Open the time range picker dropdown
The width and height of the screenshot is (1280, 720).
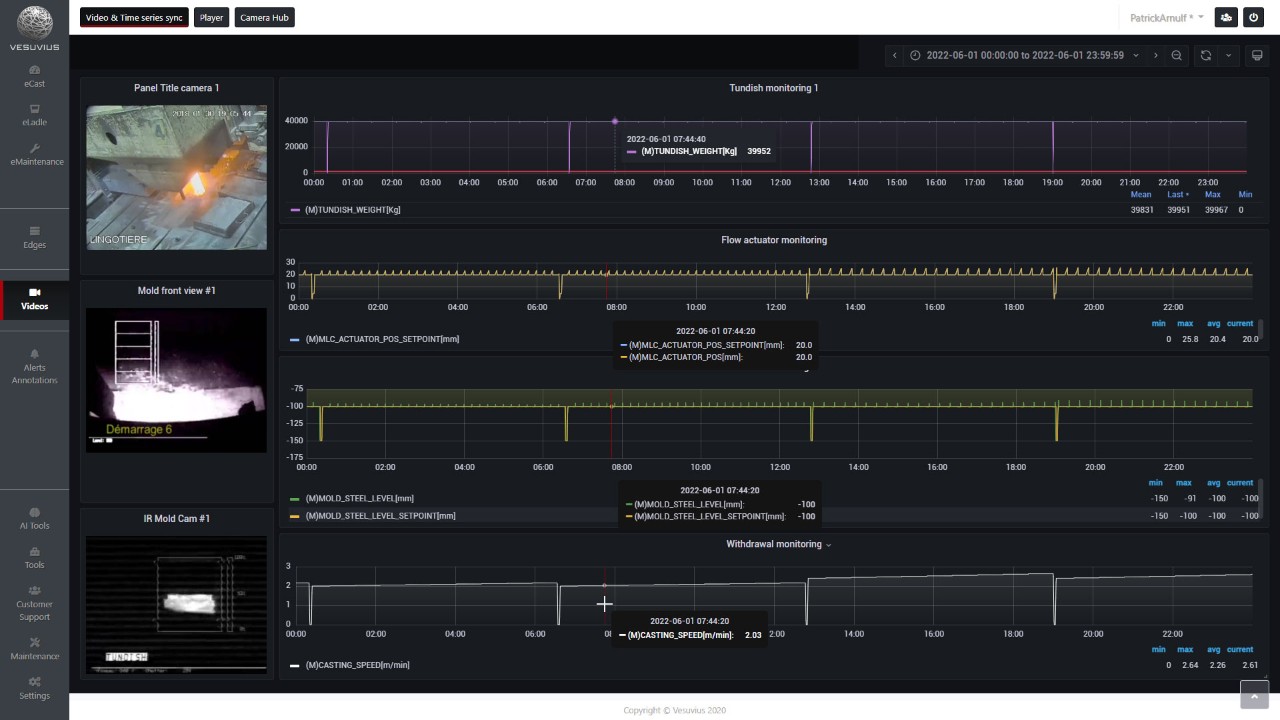(1025, 56)
